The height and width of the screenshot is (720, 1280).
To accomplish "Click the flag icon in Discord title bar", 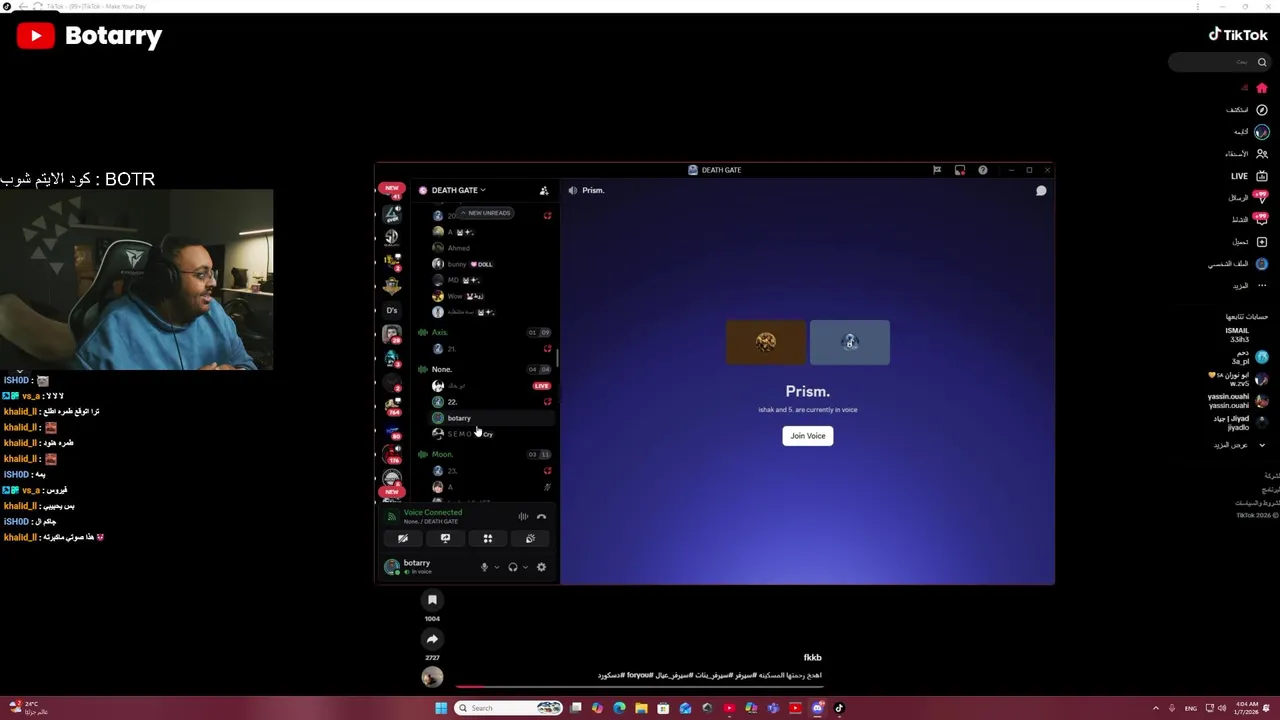I will pos(937,170).
